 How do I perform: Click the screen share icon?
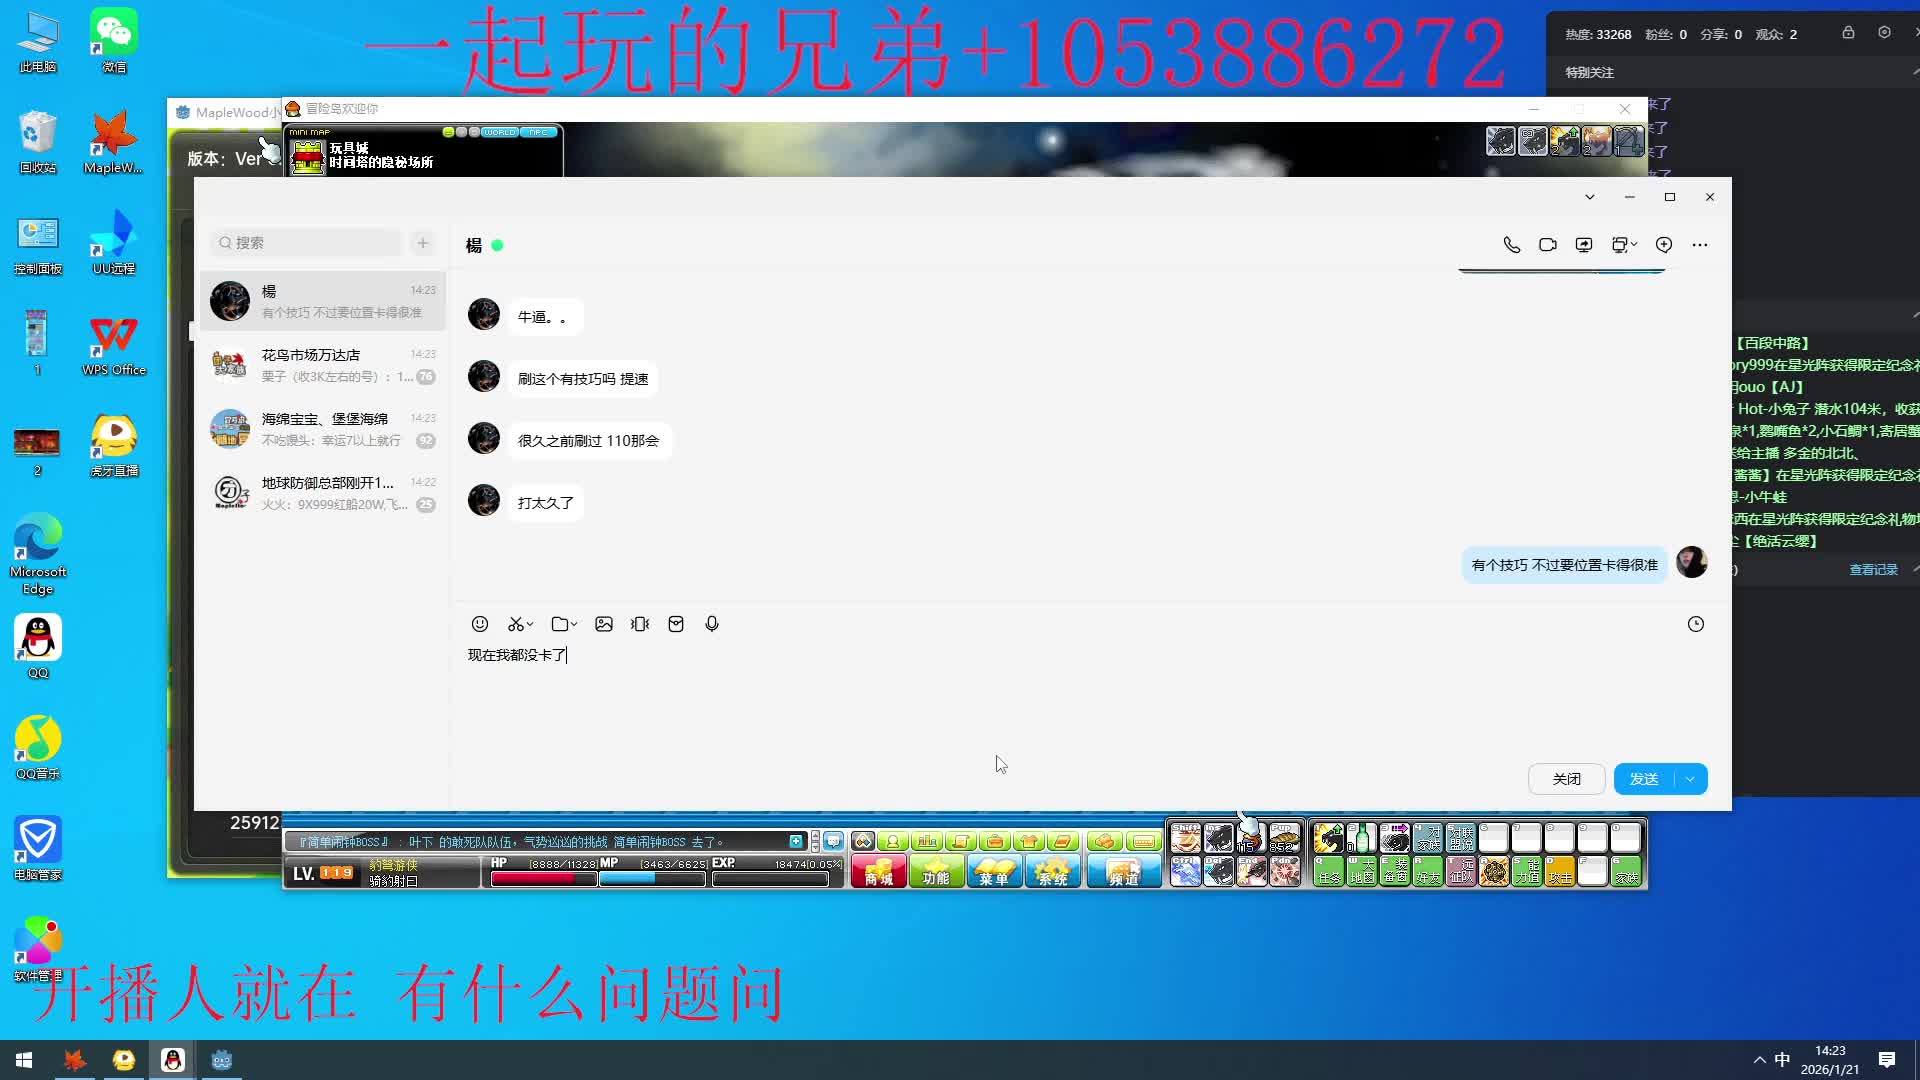click(x=1584, y=245)
